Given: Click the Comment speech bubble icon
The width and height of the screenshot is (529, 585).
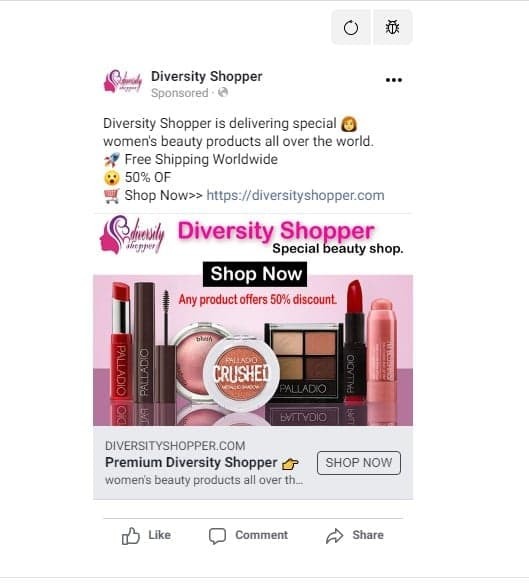Looking at the screenshot, I should click(217, 536).
